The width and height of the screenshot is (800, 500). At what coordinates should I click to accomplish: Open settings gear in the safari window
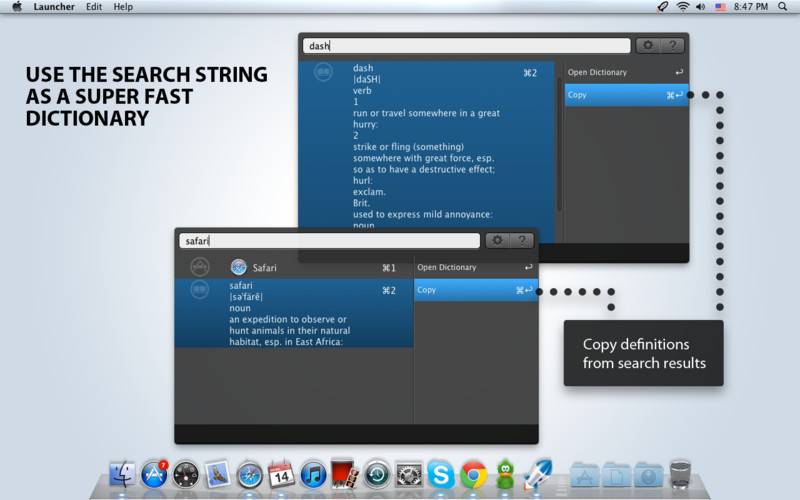coord(497,240)
